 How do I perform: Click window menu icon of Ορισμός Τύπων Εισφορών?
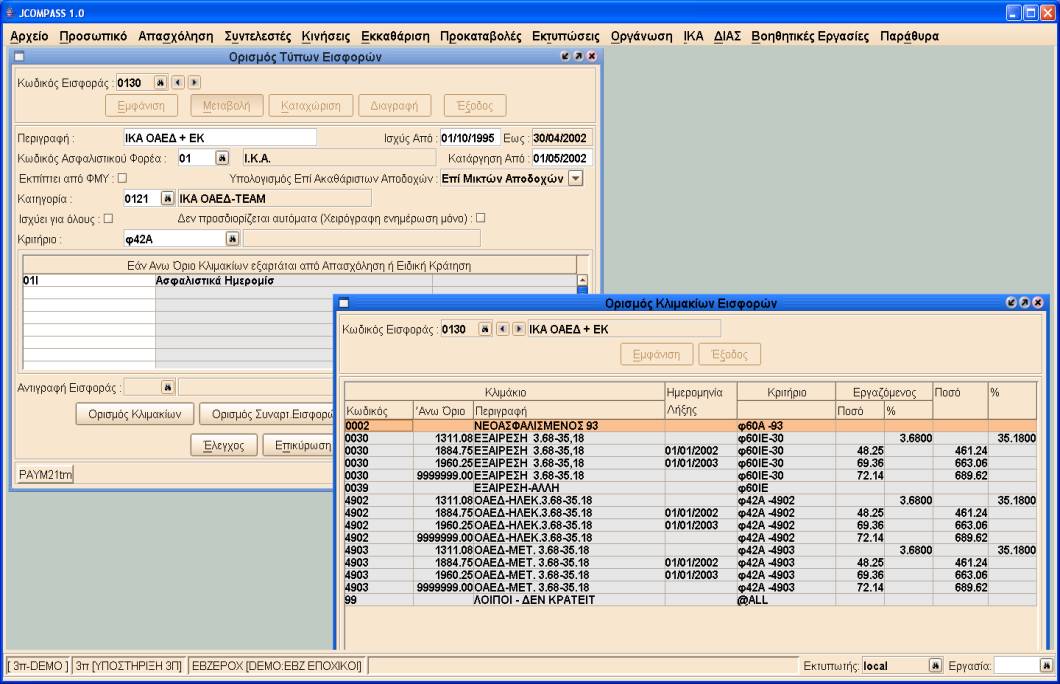pyautogui.click(x=19, y=57)
